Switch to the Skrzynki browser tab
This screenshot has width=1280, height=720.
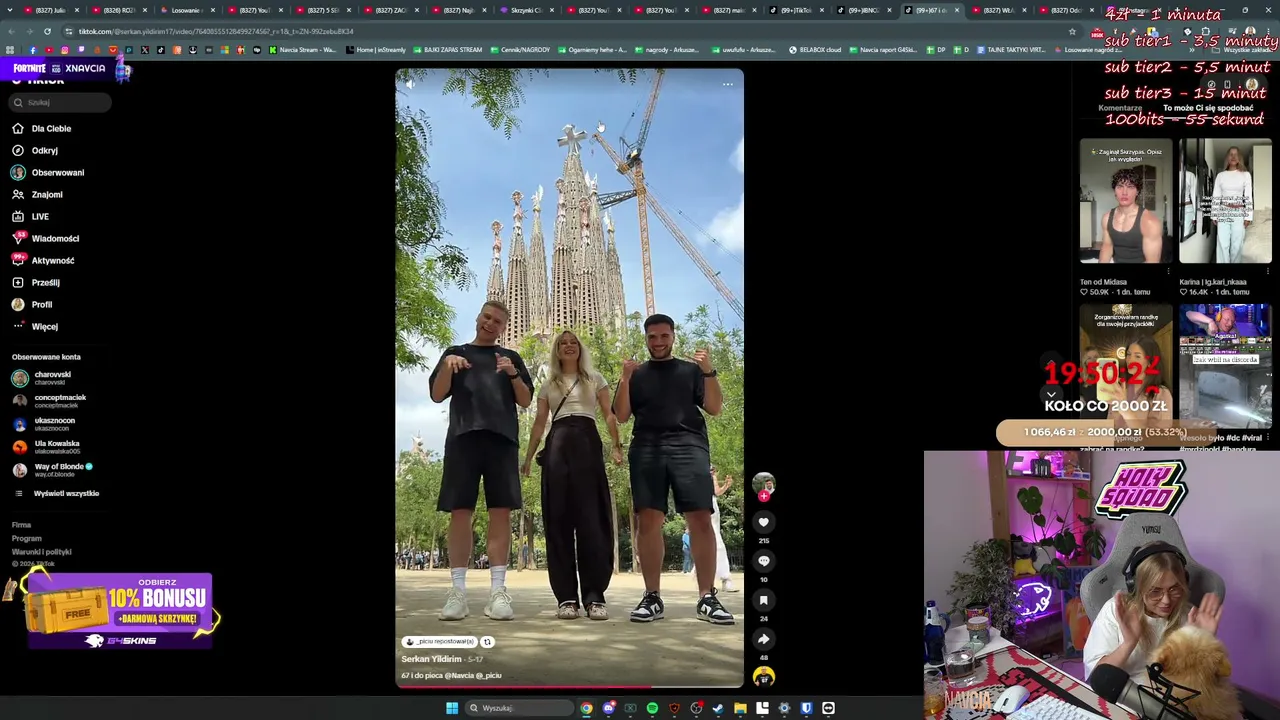(525, 10)
